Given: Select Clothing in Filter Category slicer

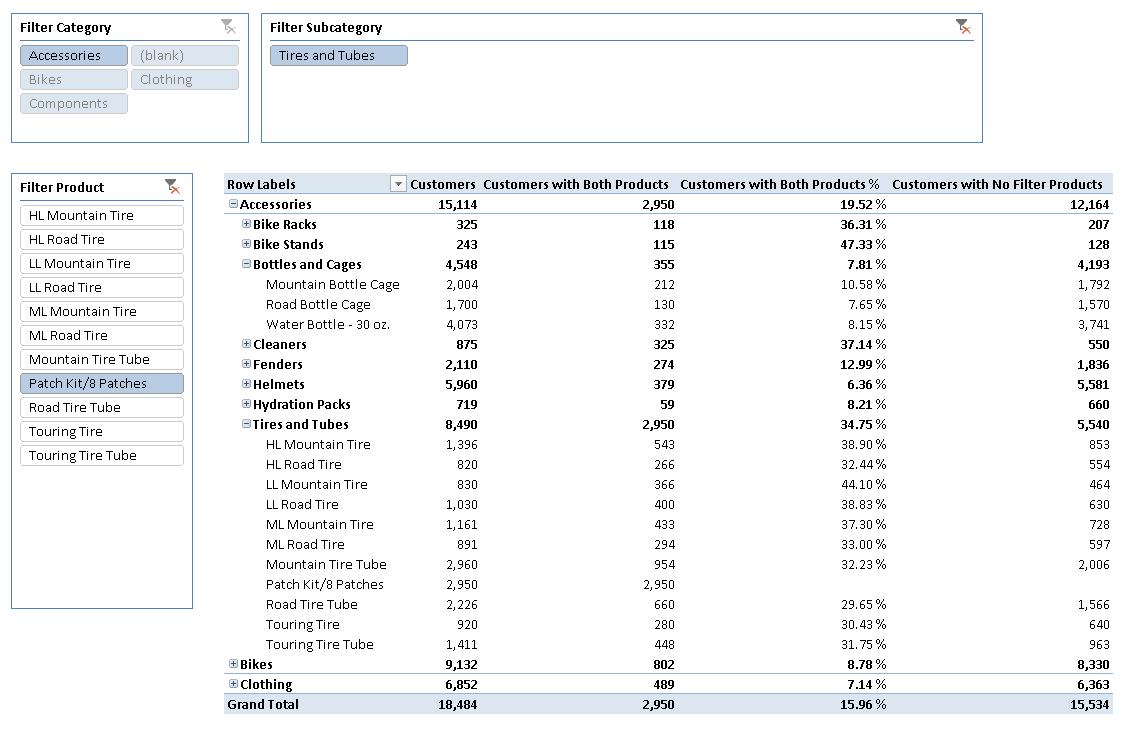Looking at the screenshot, I should pos(185,80).
